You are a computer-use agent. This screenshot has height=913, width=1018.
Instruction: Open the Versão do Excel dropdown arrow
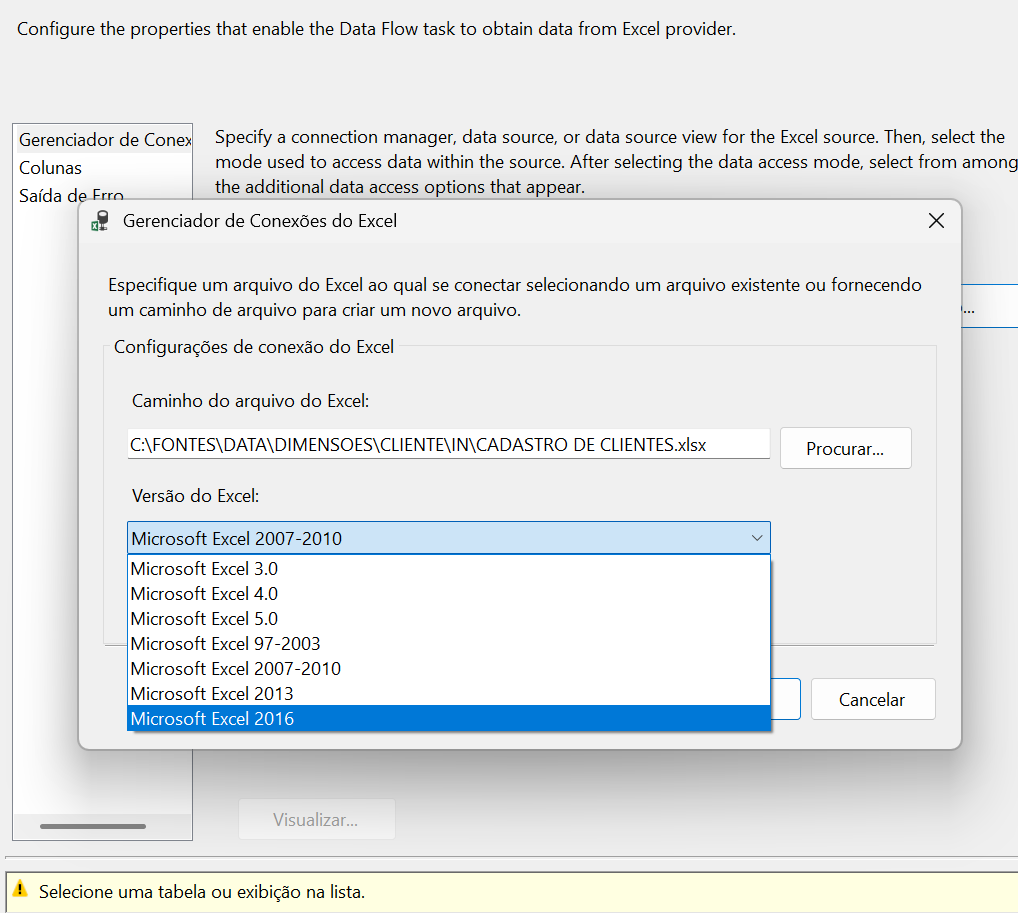tap(756, 538)
